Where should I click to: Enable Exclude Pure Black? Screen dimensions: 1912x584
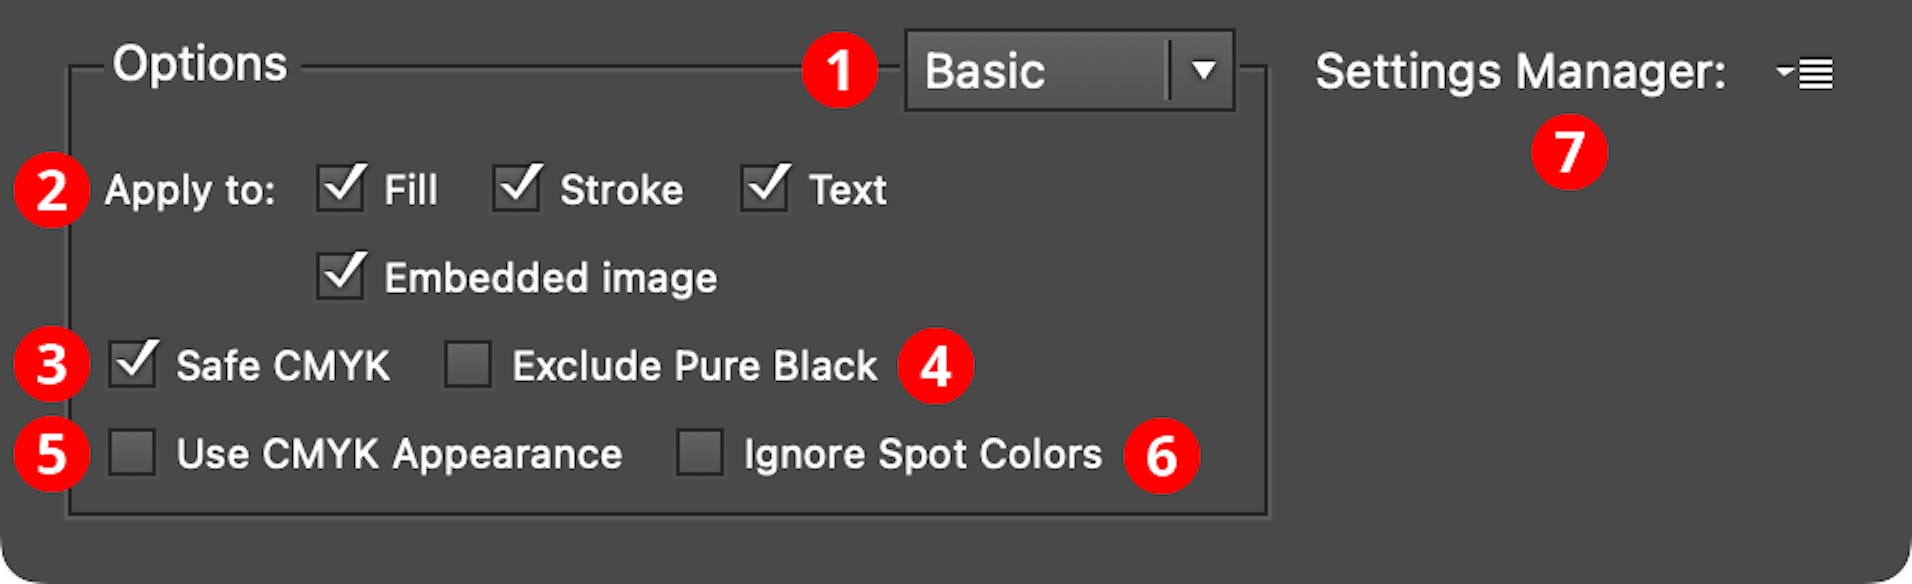coord(467,366)
